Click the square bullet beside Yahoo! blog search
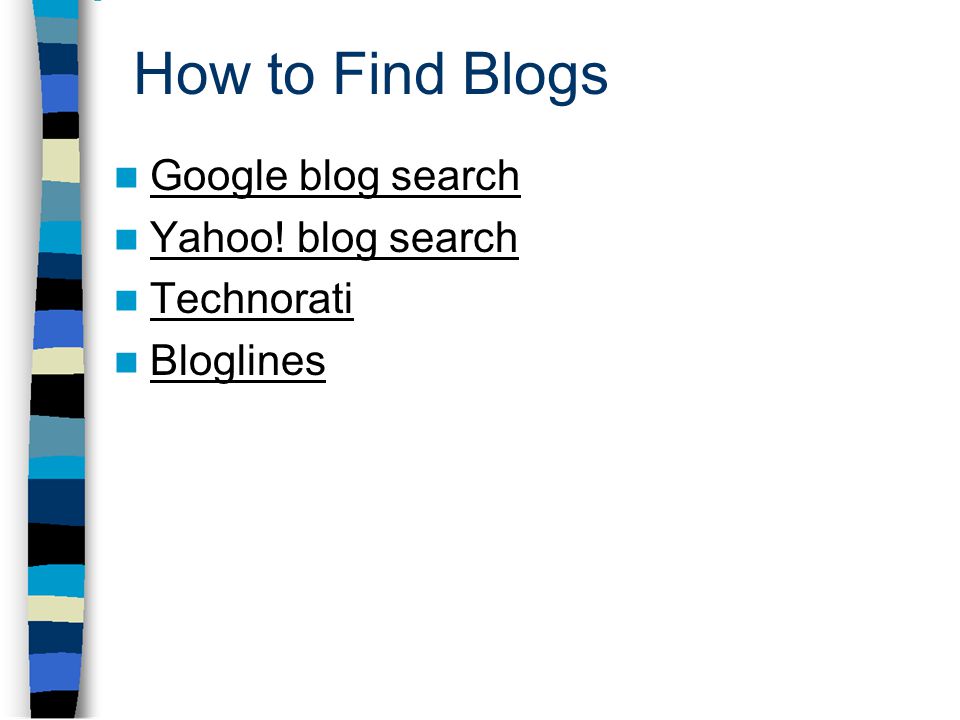Viewport: 960px width, 720px height. [x=126, y=239]
